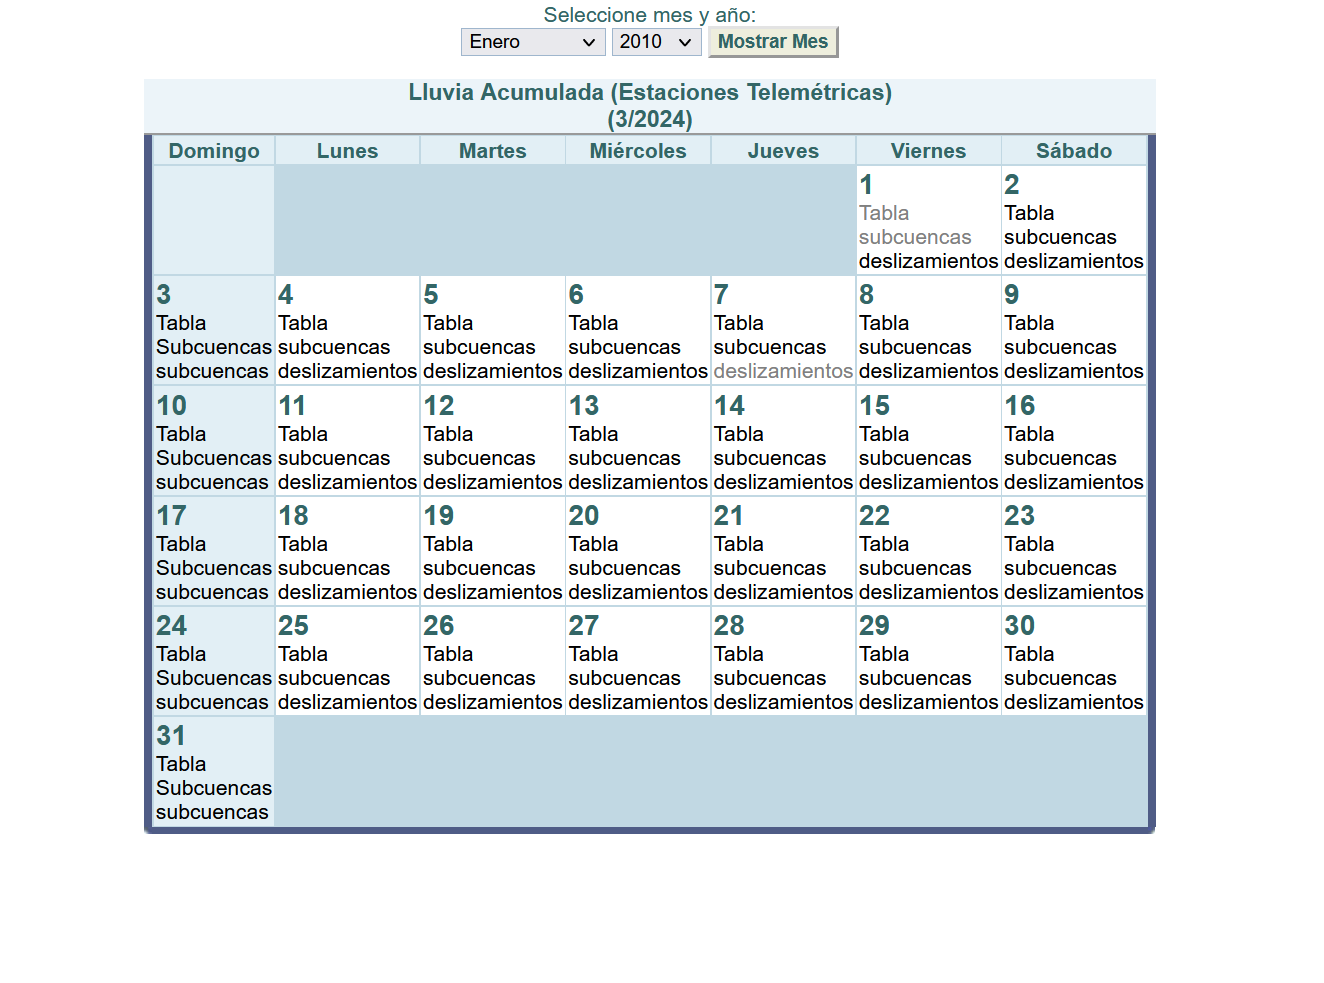Open subcuencas link for day 1
The width and height of the screenshot is (1324, 983).
pyautogui.click(x=915, y=237)
